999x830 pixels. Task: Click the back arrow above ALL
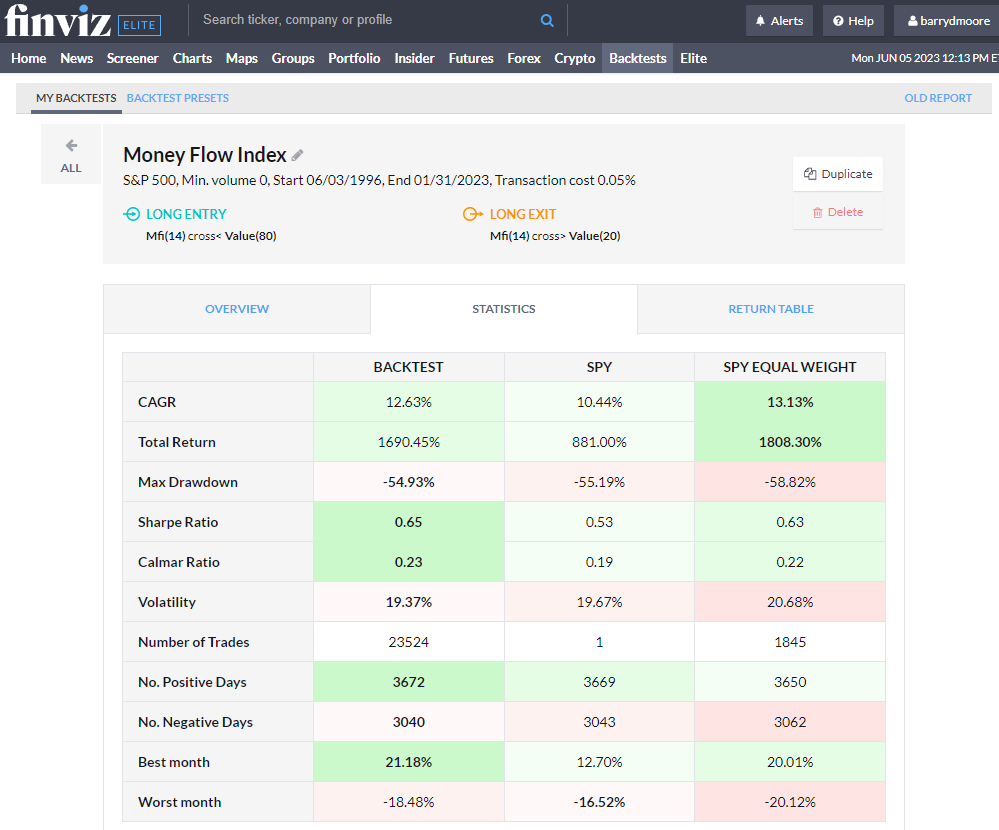[x=70, y=144]
